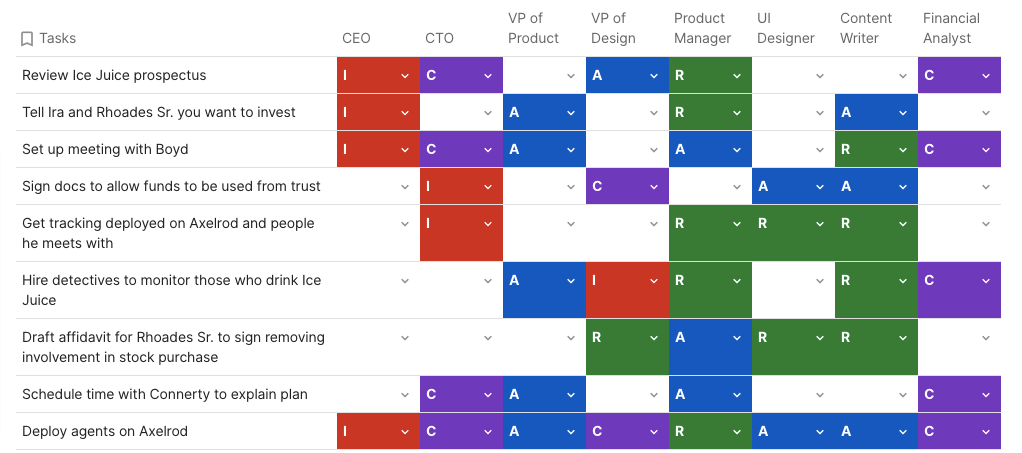
Task: Expand empty VP of Product cell for Review Ice Juice prospectus
Action: [570, 75]
